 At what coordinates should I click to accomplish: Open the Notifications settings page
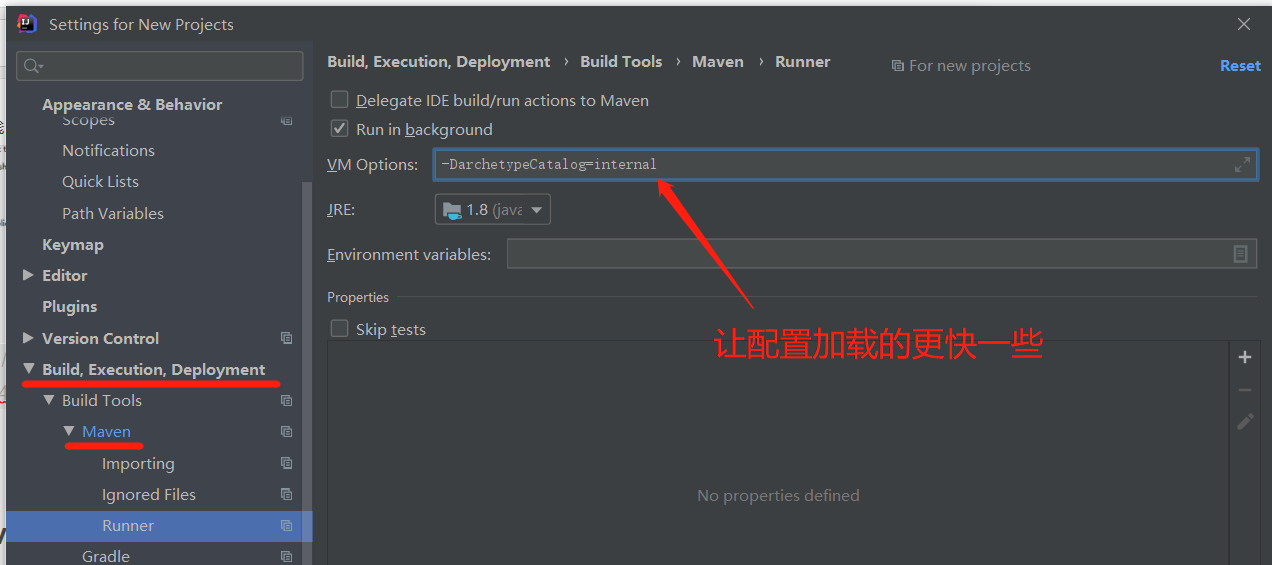[x=108, y=150]
